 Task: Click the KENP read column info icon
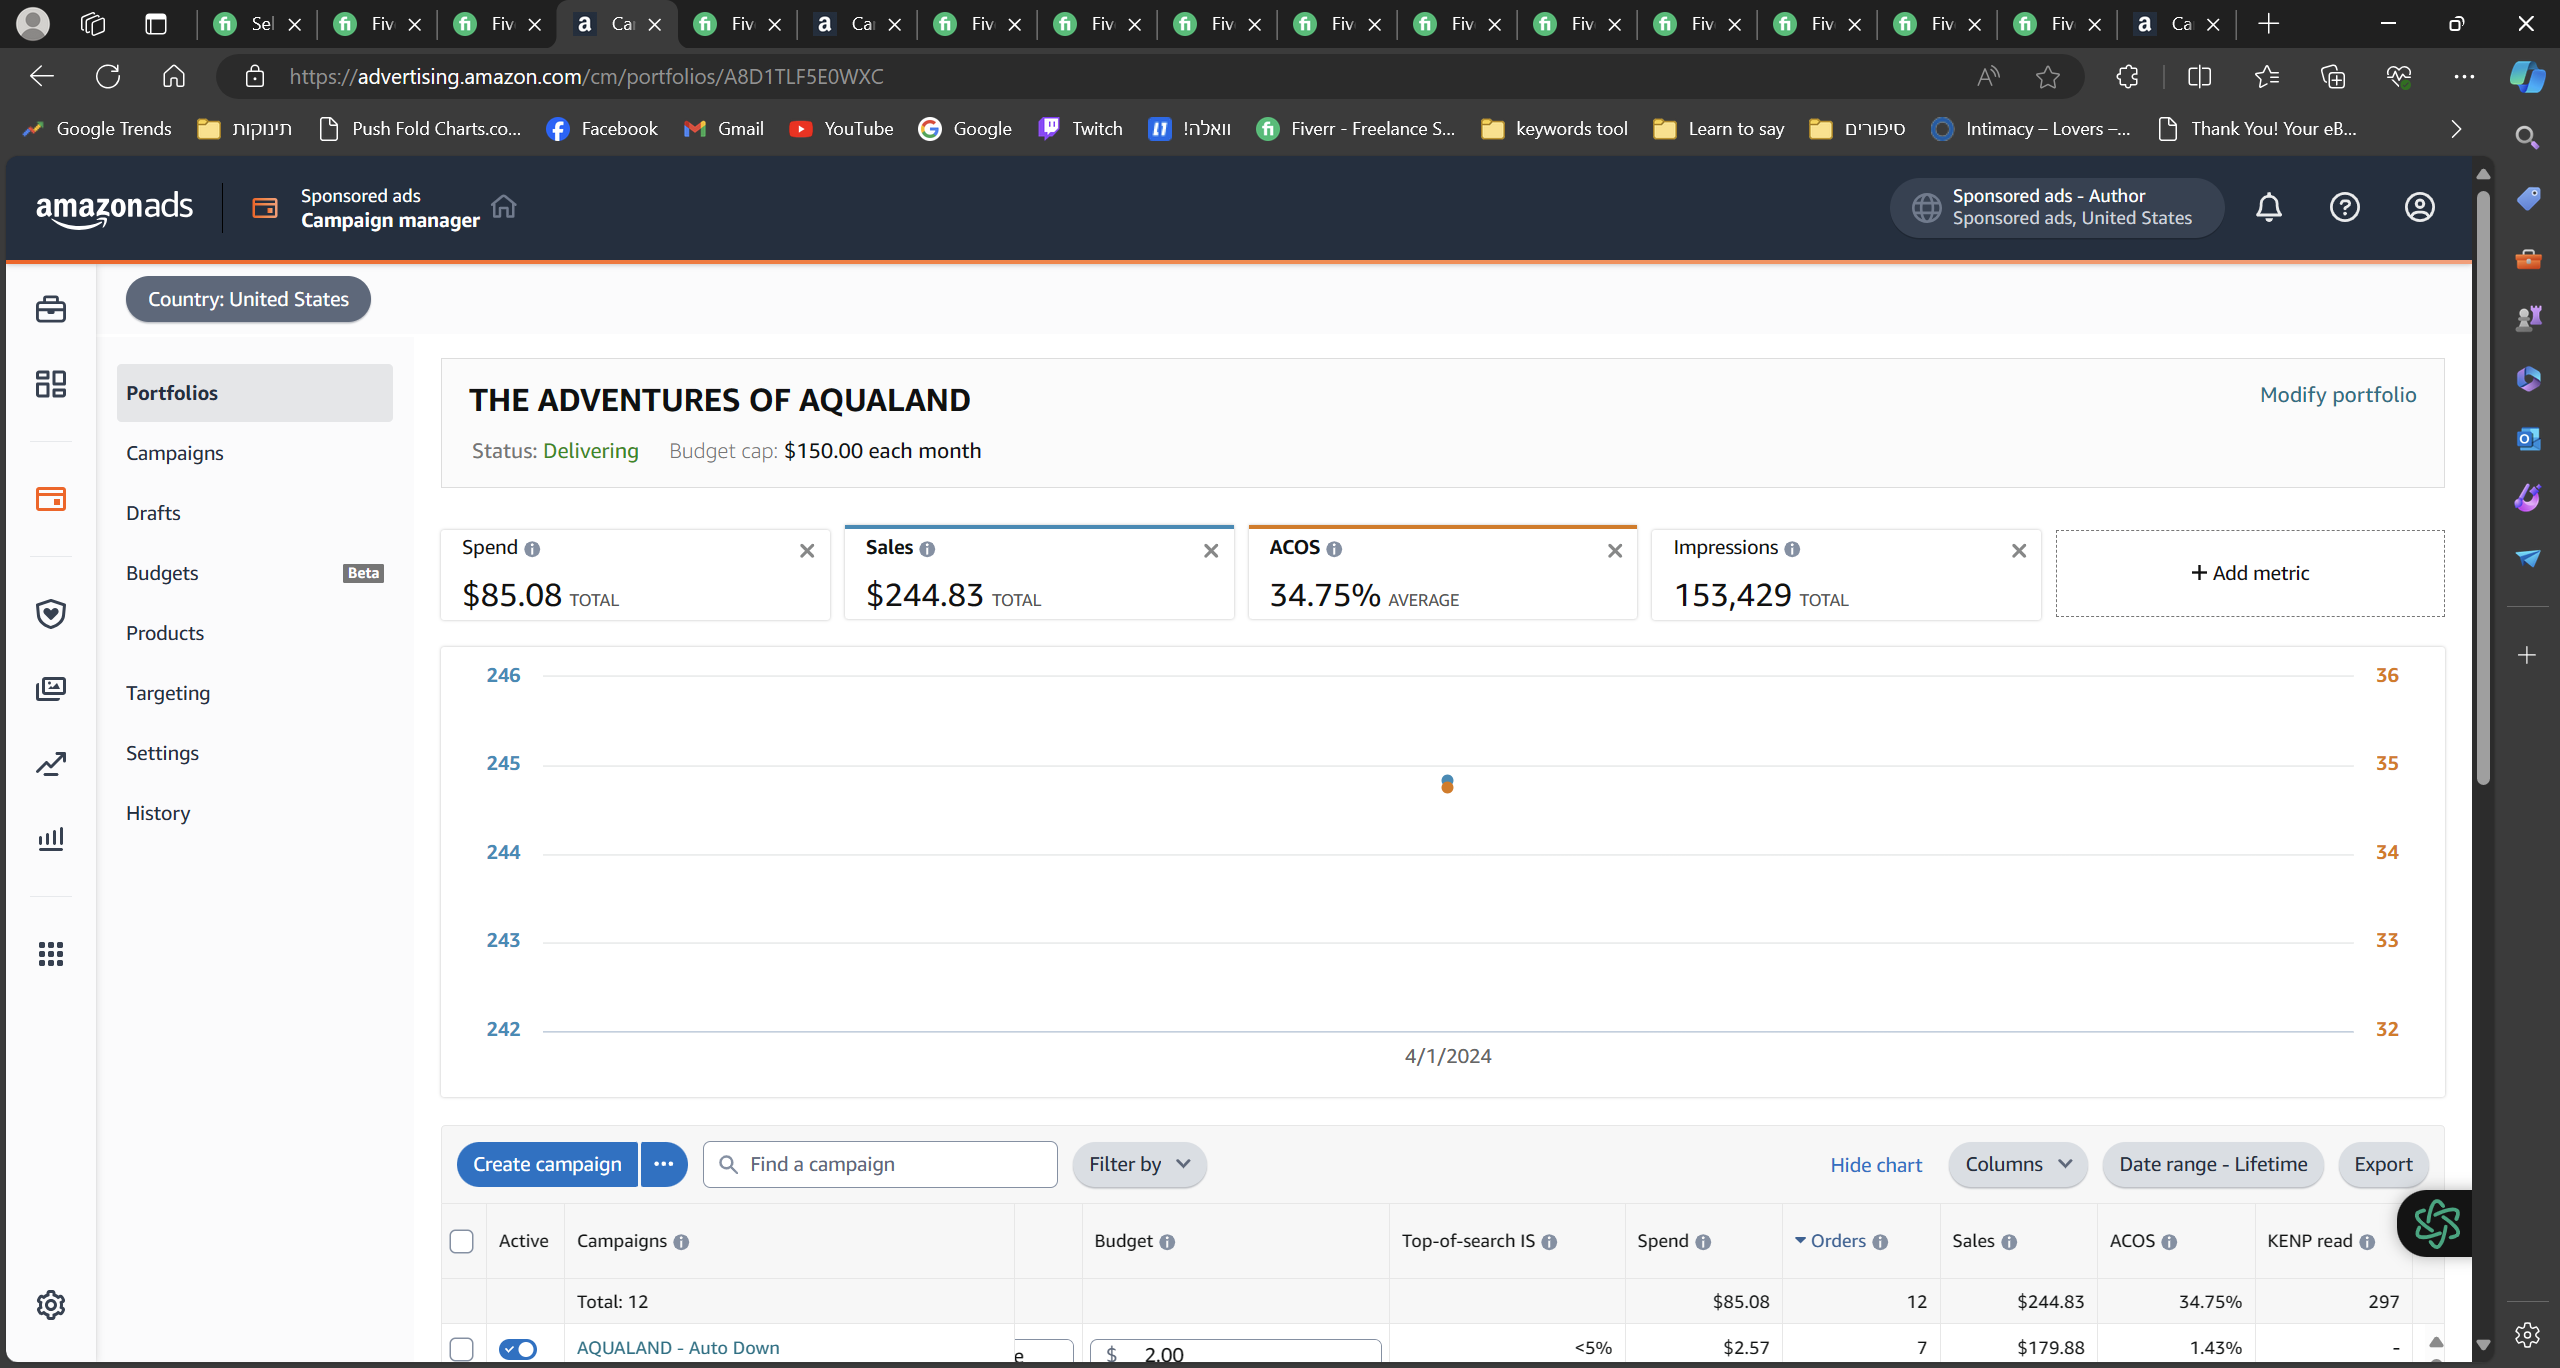tap(2367, 1242)
